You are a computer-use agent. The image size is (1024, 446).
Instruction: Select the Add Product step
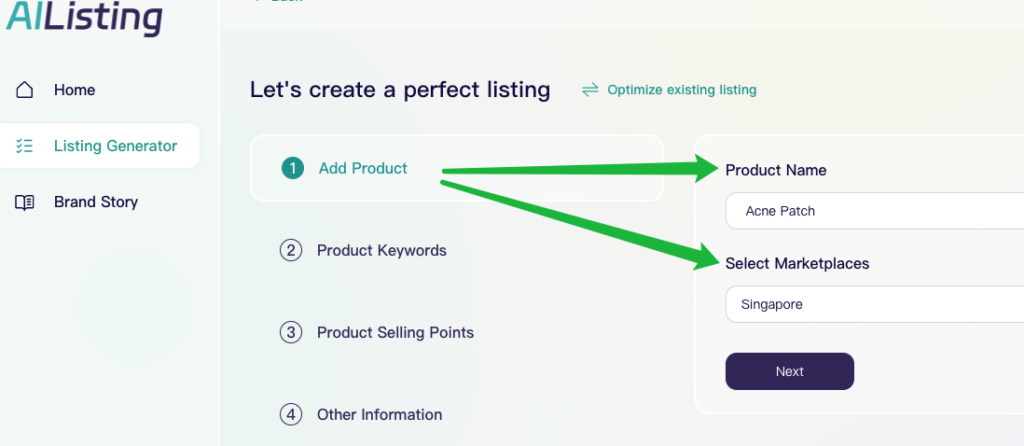pos(363,168)
